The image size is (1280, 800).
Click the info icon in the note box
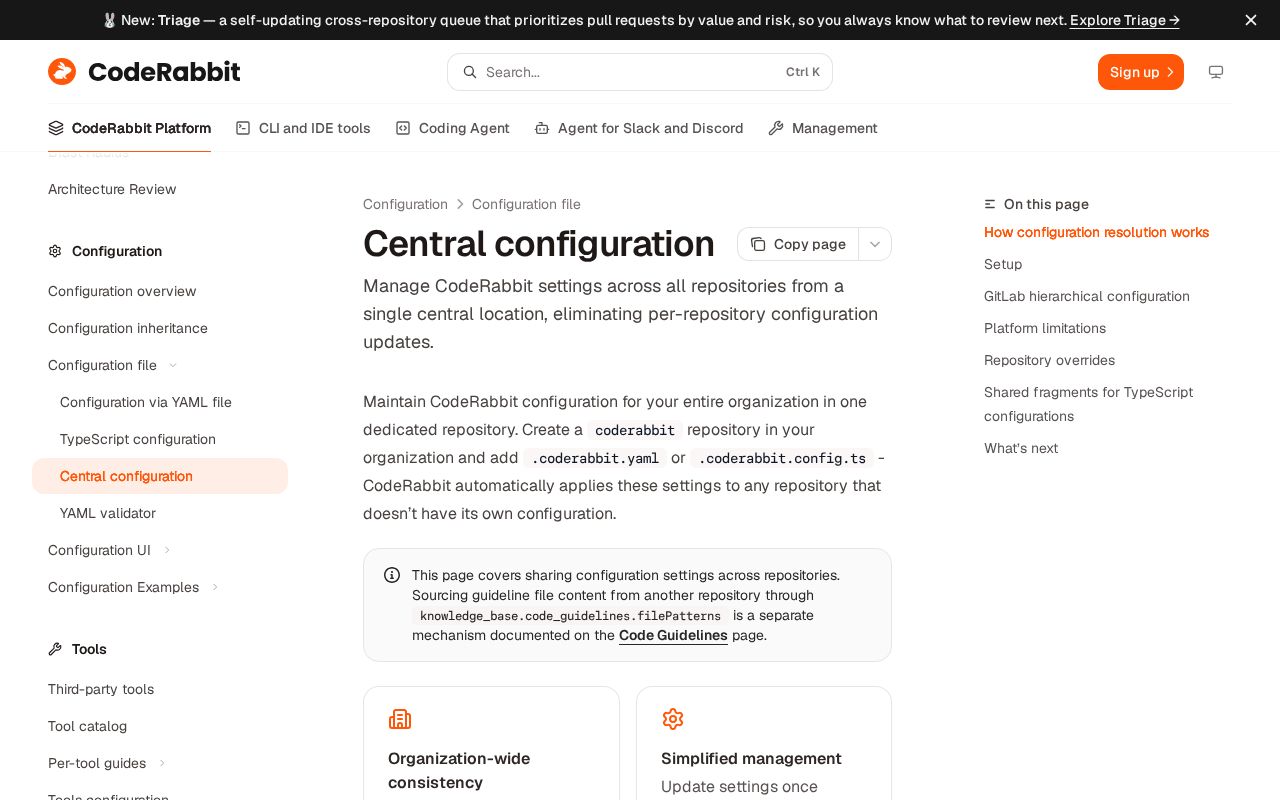[x=392, y=575]
